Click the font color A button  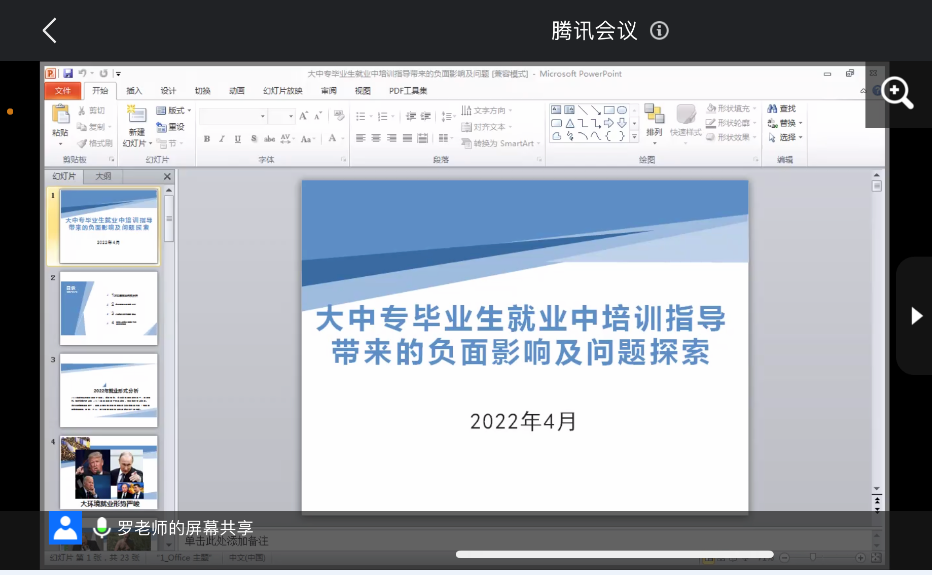pyautogui.click(x=332, y=139)
